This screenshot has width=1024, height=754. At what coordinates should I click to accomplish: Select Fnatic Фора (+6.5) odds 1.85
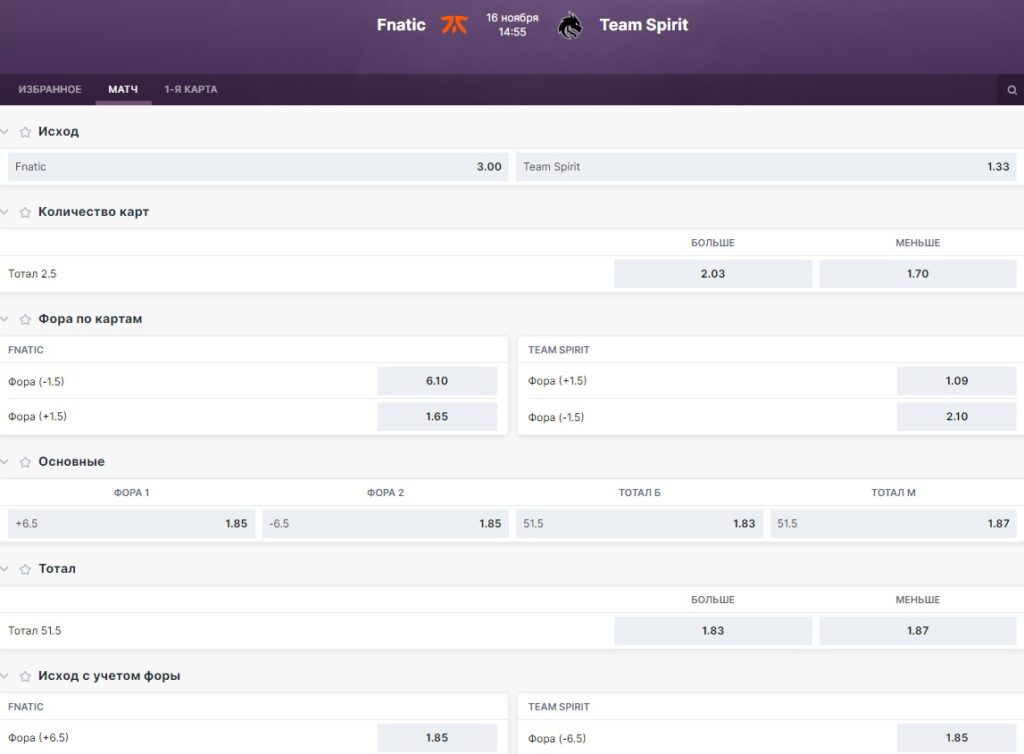437,738
